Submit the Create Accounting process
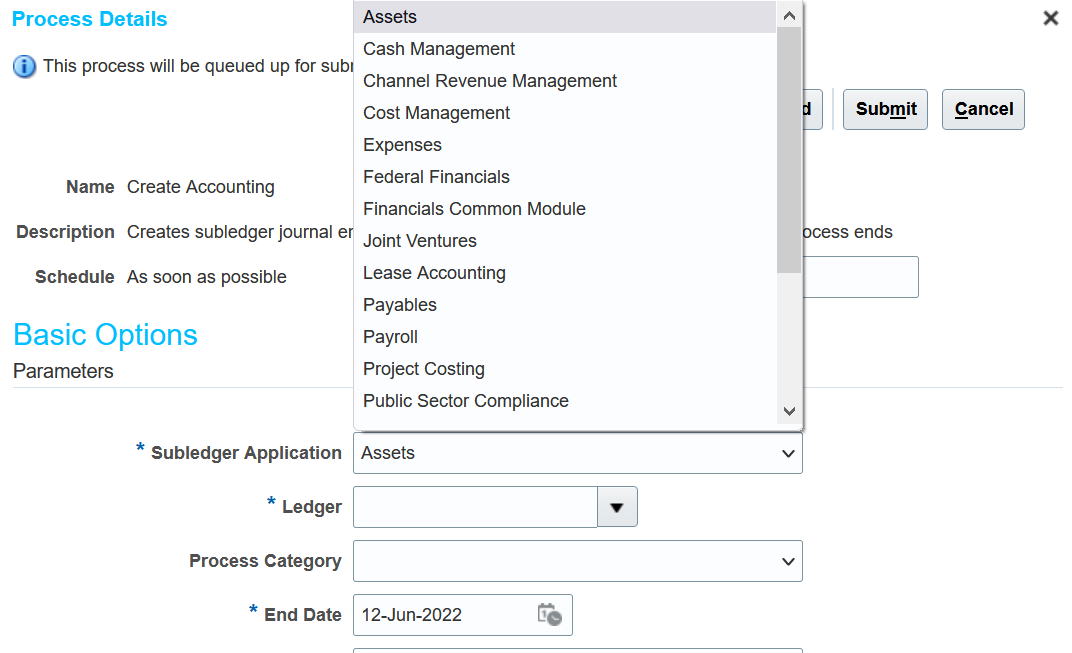This screenshot has width=1072, height=653. pos(885,109)
